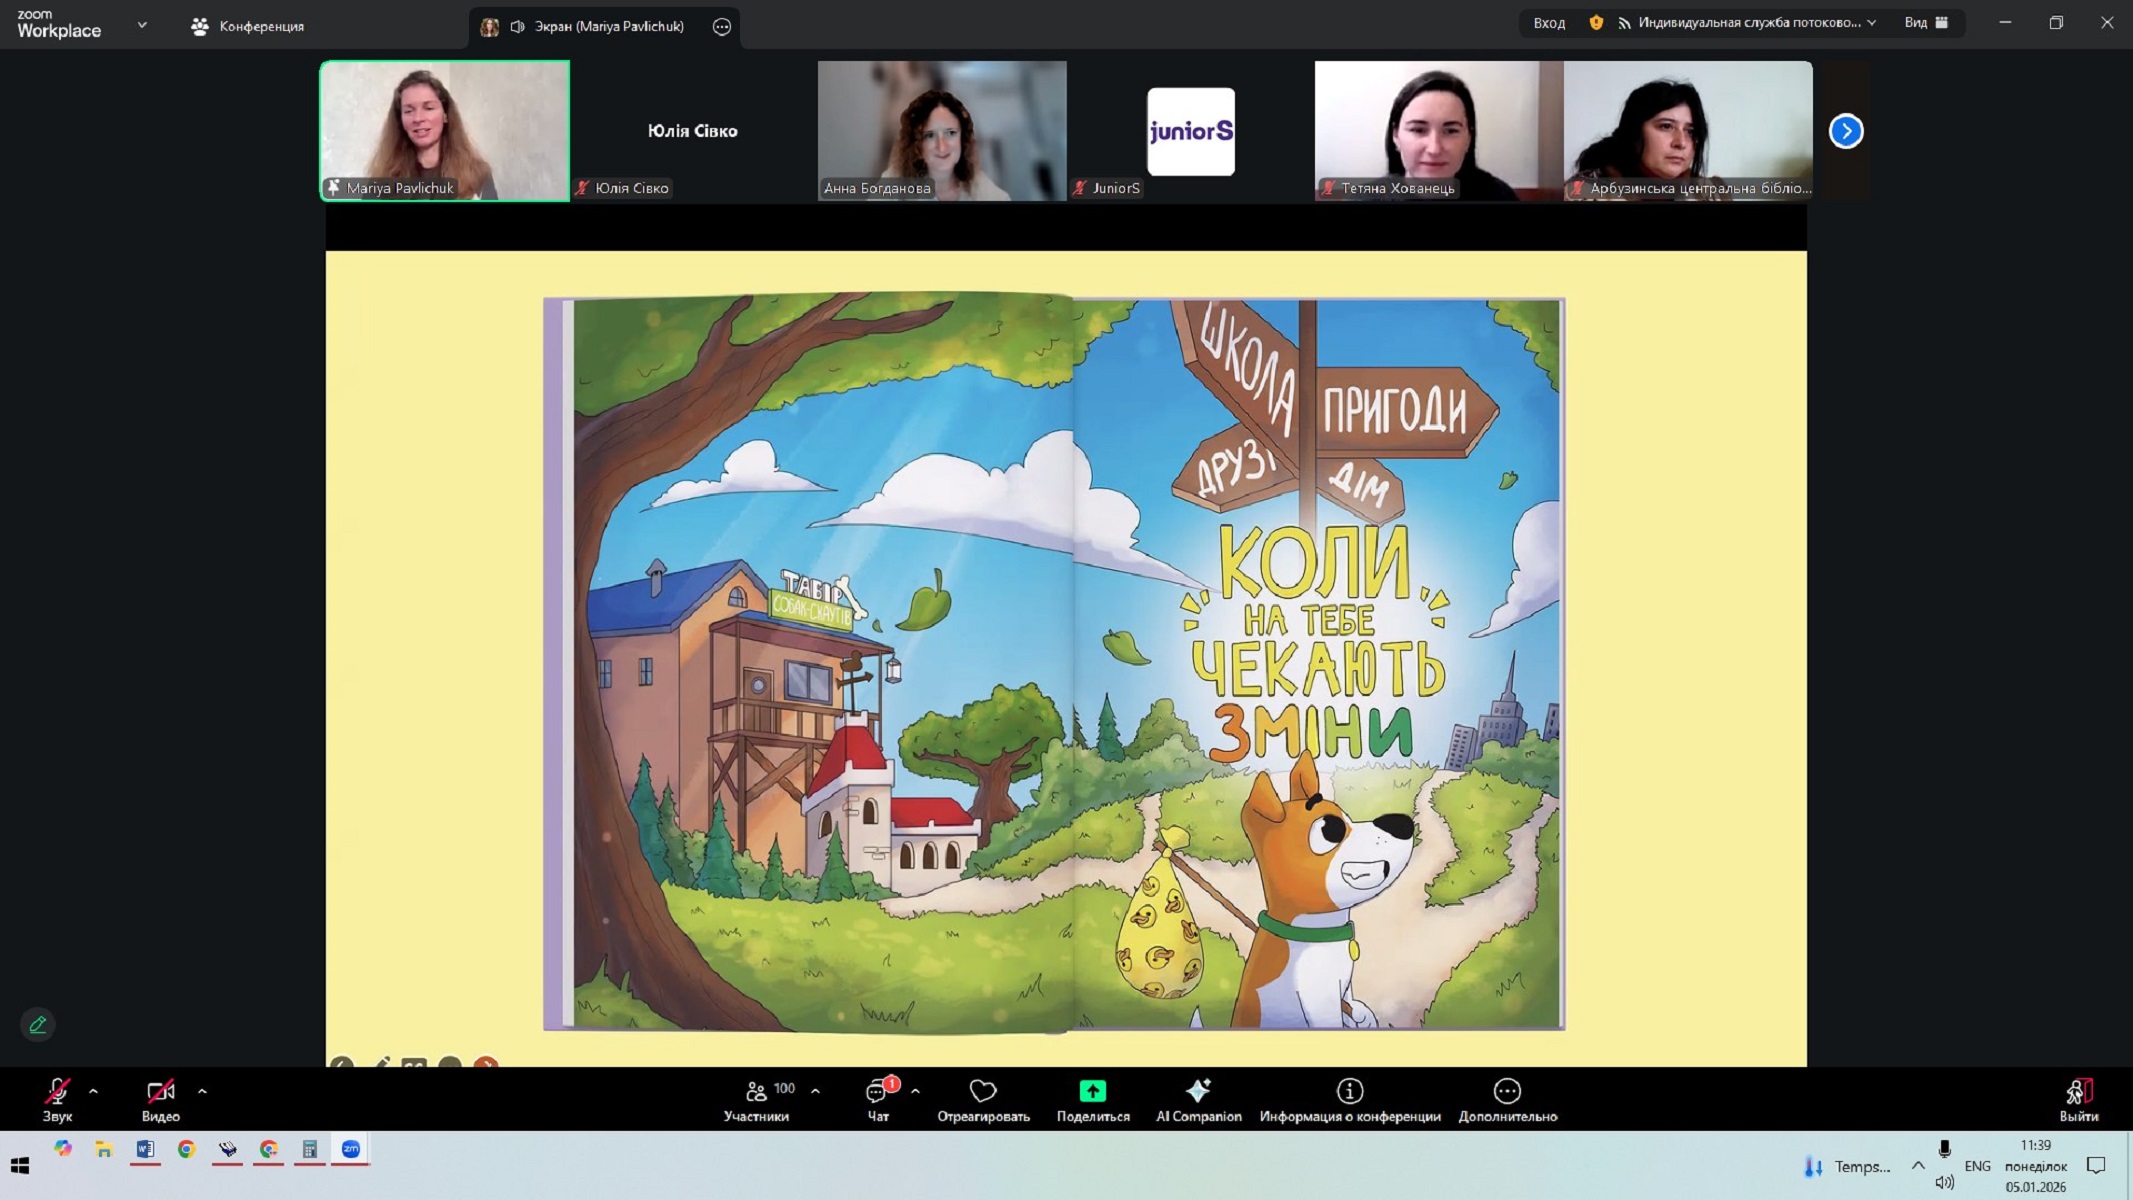Screen dimensions: 2133x1200
Task: Open the Вид view menu
Action: [1925, 22]
